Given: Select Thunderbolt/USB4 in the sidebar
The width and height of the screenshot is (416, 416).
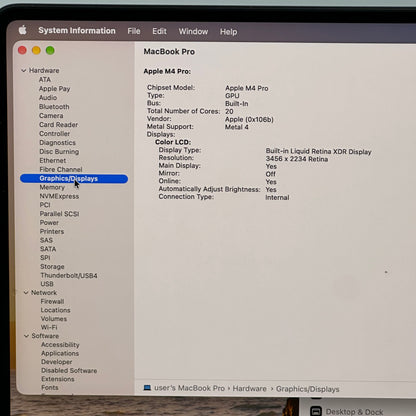Looking at the screenshot, I should click(x=69, y=275).
